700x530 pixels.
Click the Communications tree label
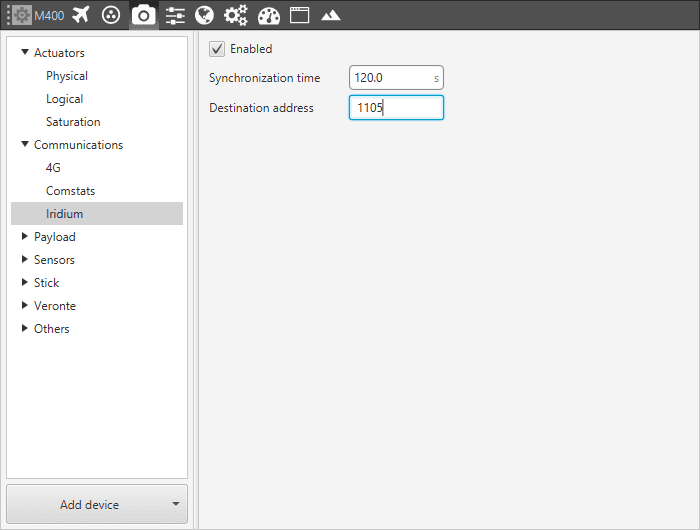pos(79,145)
